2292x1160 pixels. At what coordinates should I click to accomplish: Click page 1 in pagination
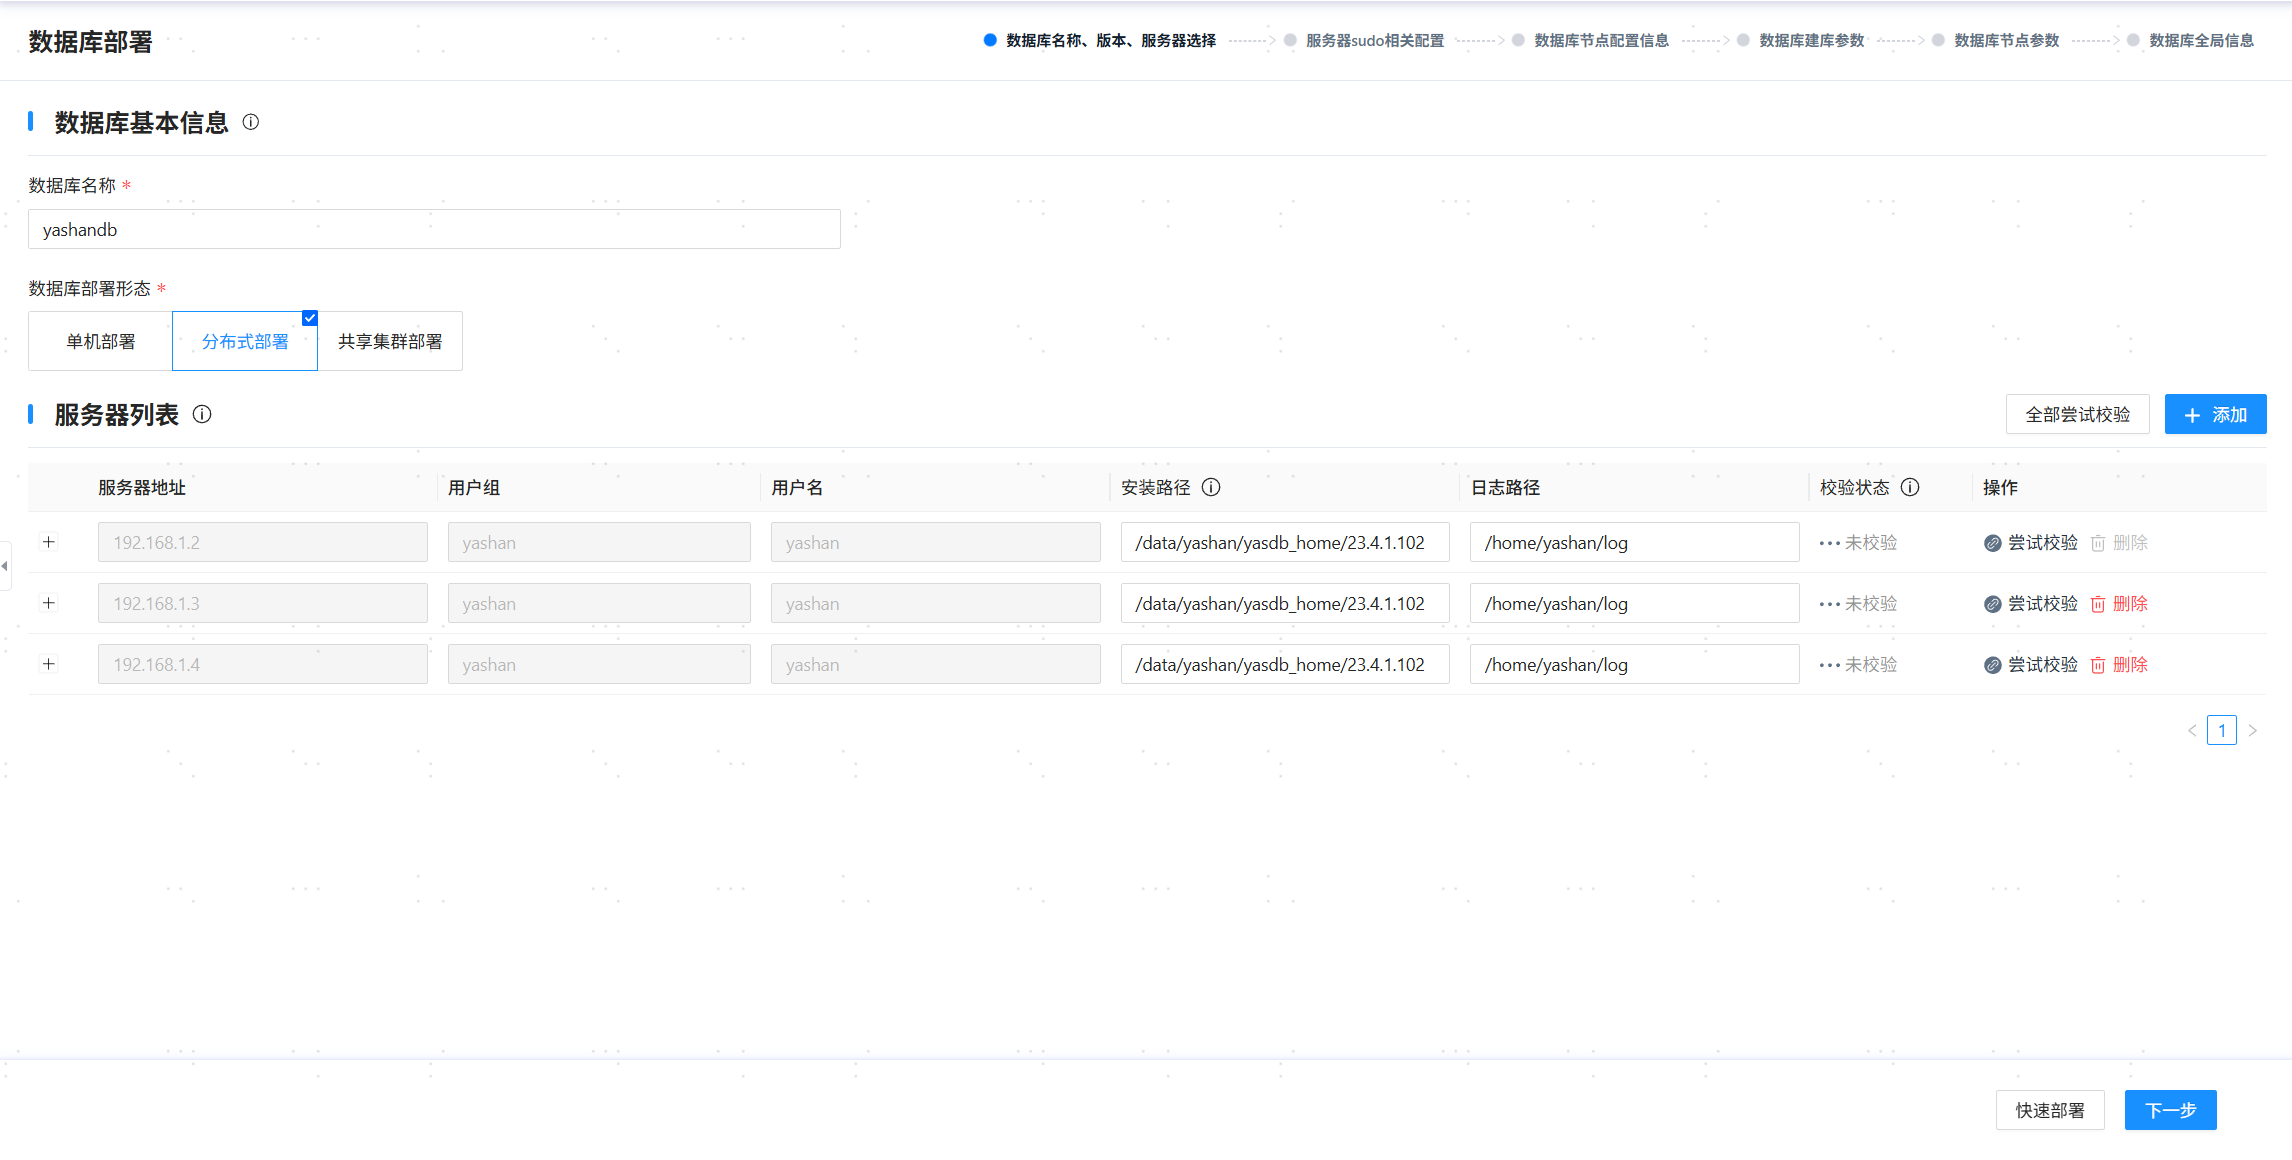pos(2222,730)
